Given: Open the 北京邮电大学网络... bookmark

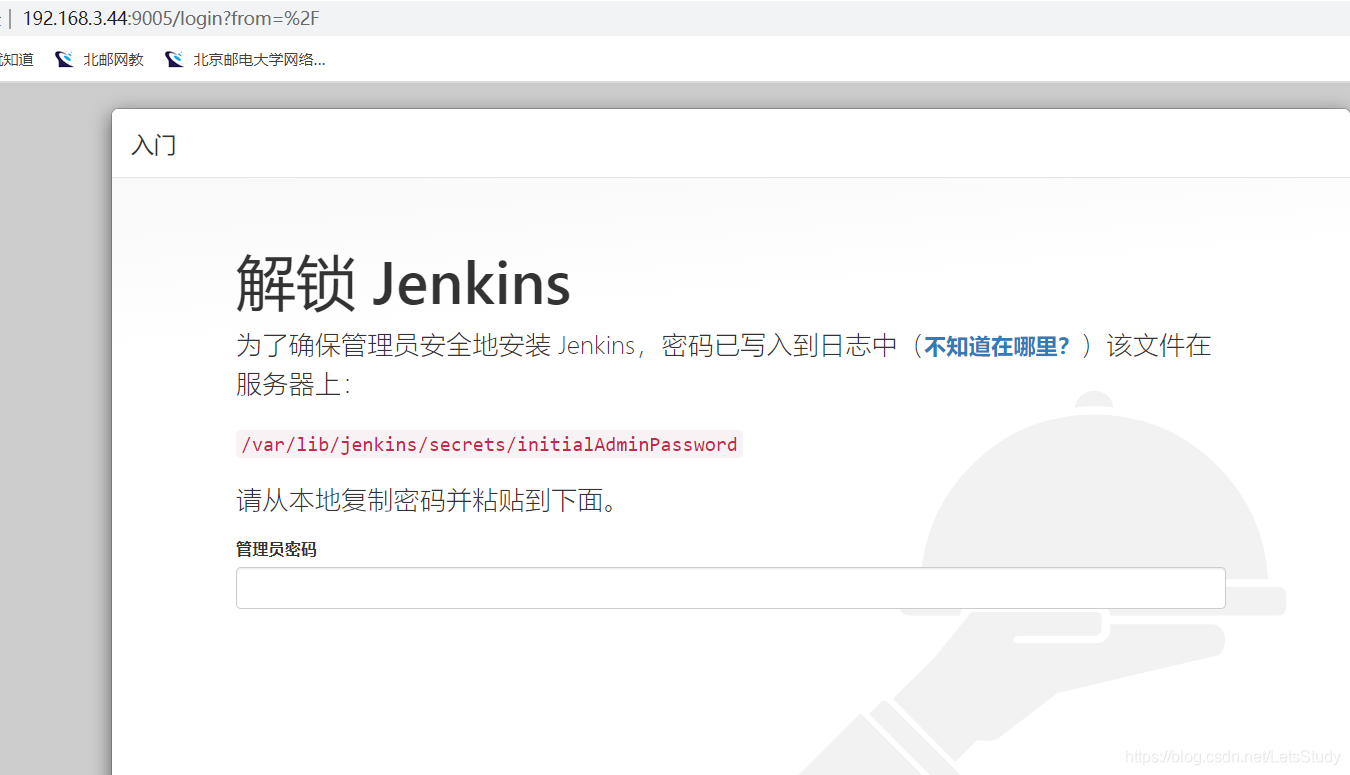Looking at the screenshot, I should tap(246, 60).
